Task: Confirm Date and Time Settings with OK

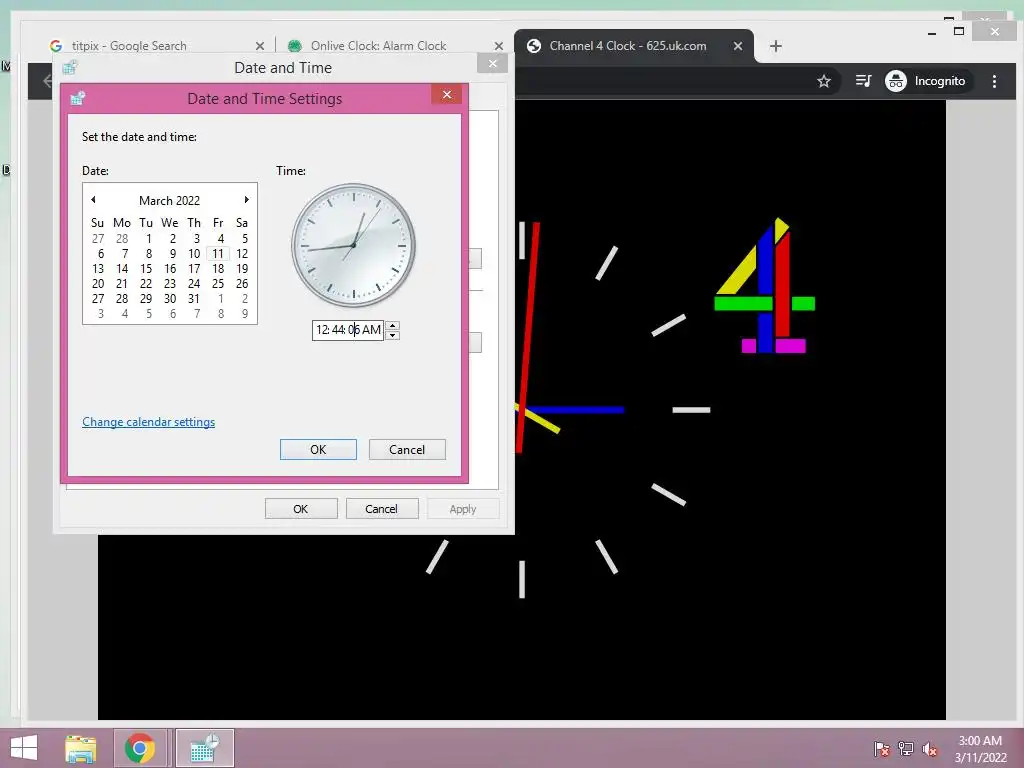Action: pos(318,449)
